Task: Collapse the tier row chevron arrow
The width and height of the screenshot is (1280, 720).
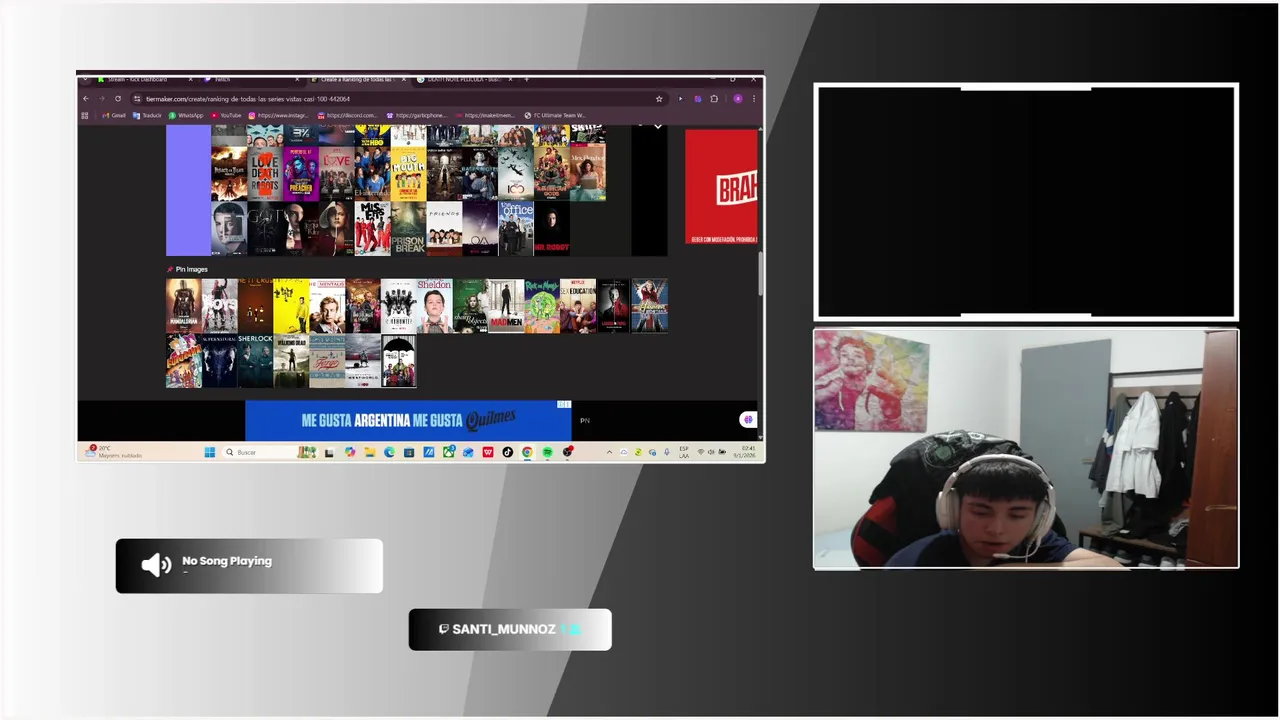Action: click(657, 126)
